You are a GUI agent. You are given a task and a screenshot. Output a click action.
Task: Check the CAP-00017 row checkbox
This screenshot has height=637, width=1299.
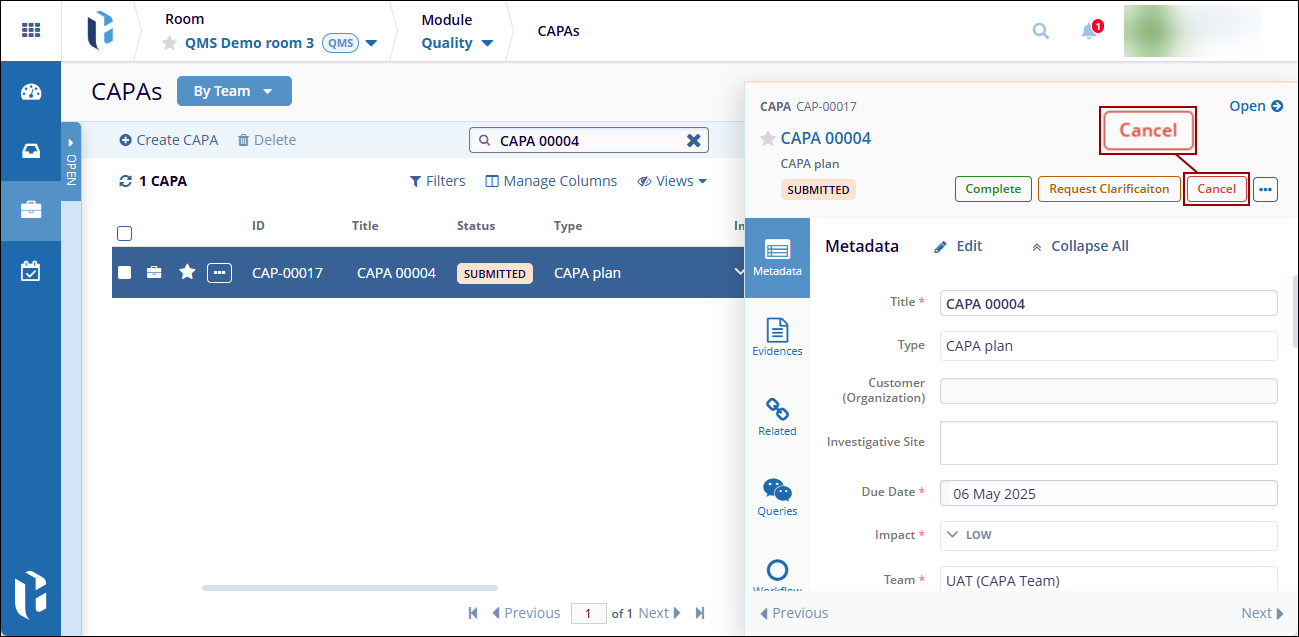tap(125, 272)
